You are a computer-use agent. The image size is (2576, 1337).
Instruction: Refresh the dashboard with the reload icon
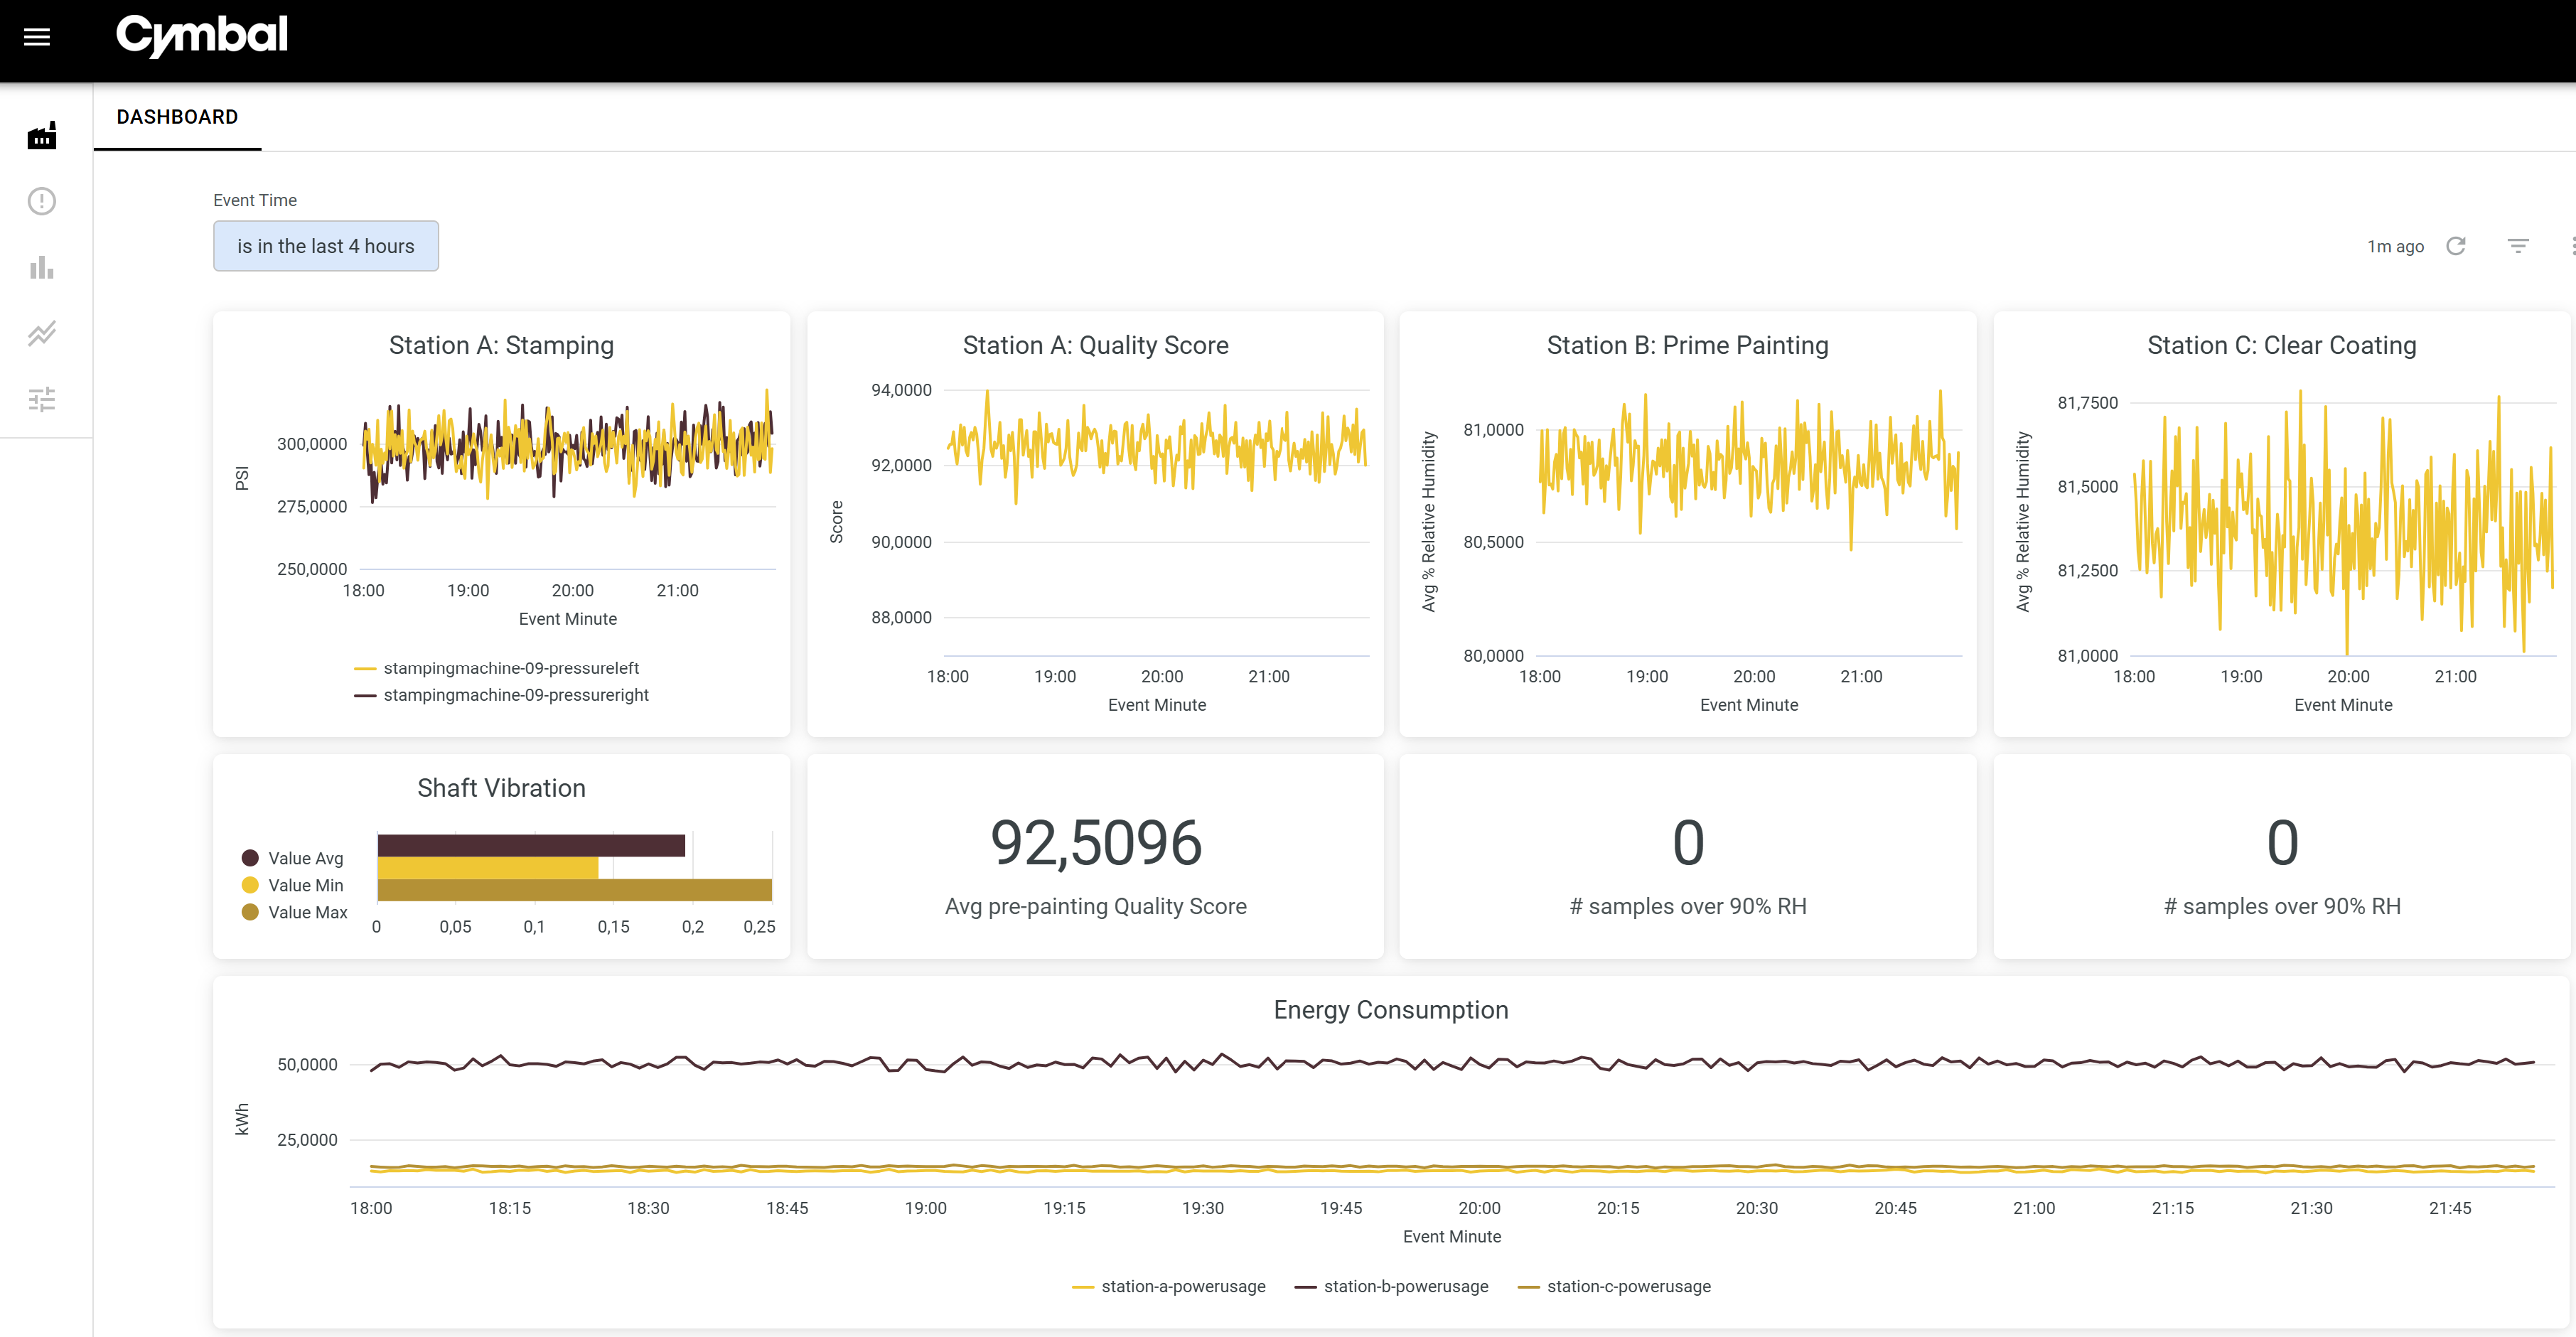coord(2457,246)
